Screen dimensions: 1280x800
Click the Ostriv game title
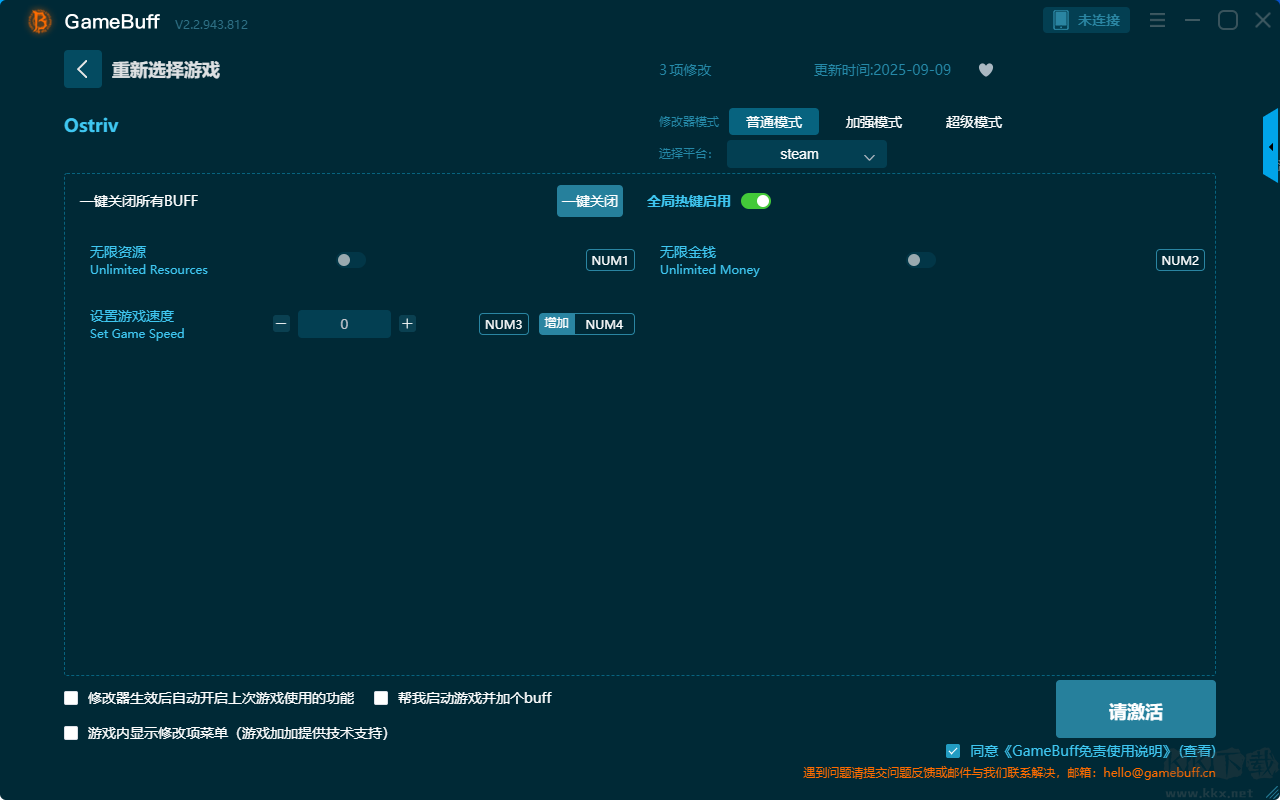[x=91, y=125]
